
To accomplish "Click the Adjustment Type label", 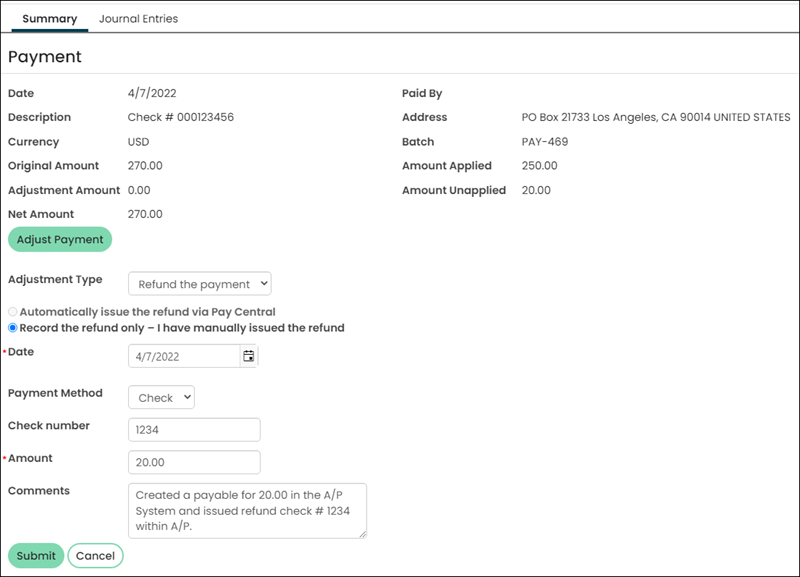I will (55, 280).
